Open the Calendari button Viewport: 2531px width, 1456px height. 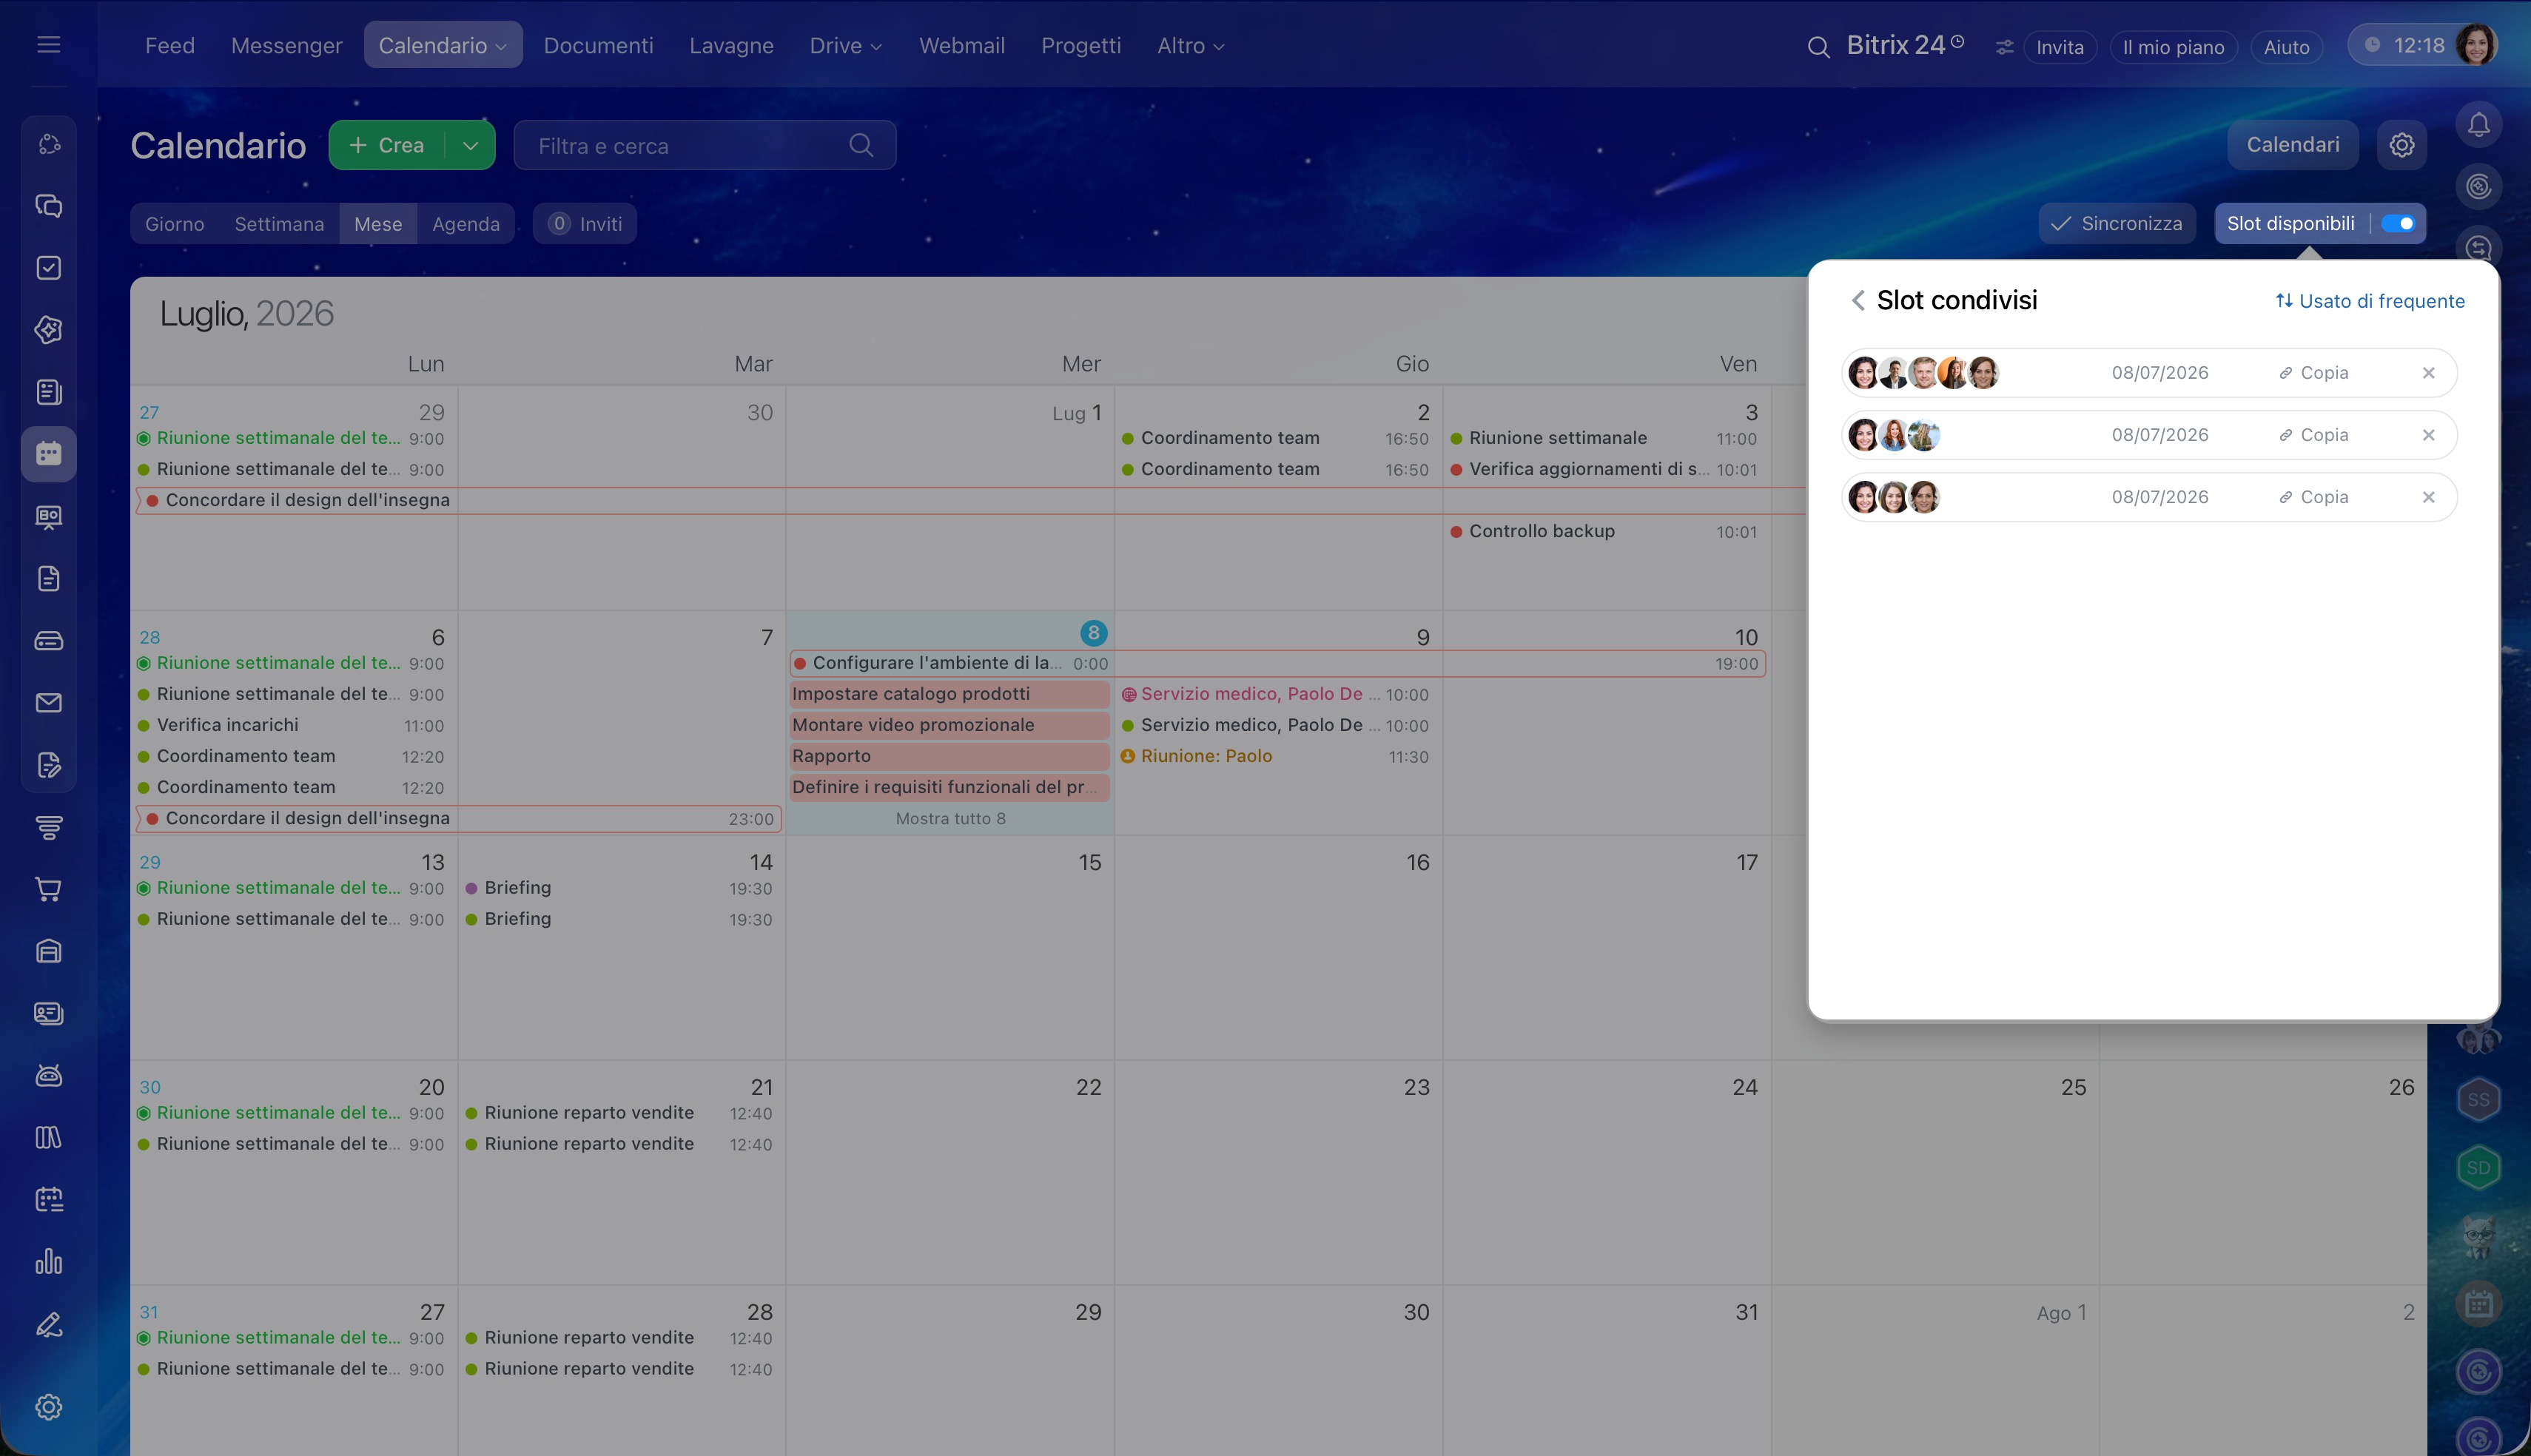[2292, 145]
